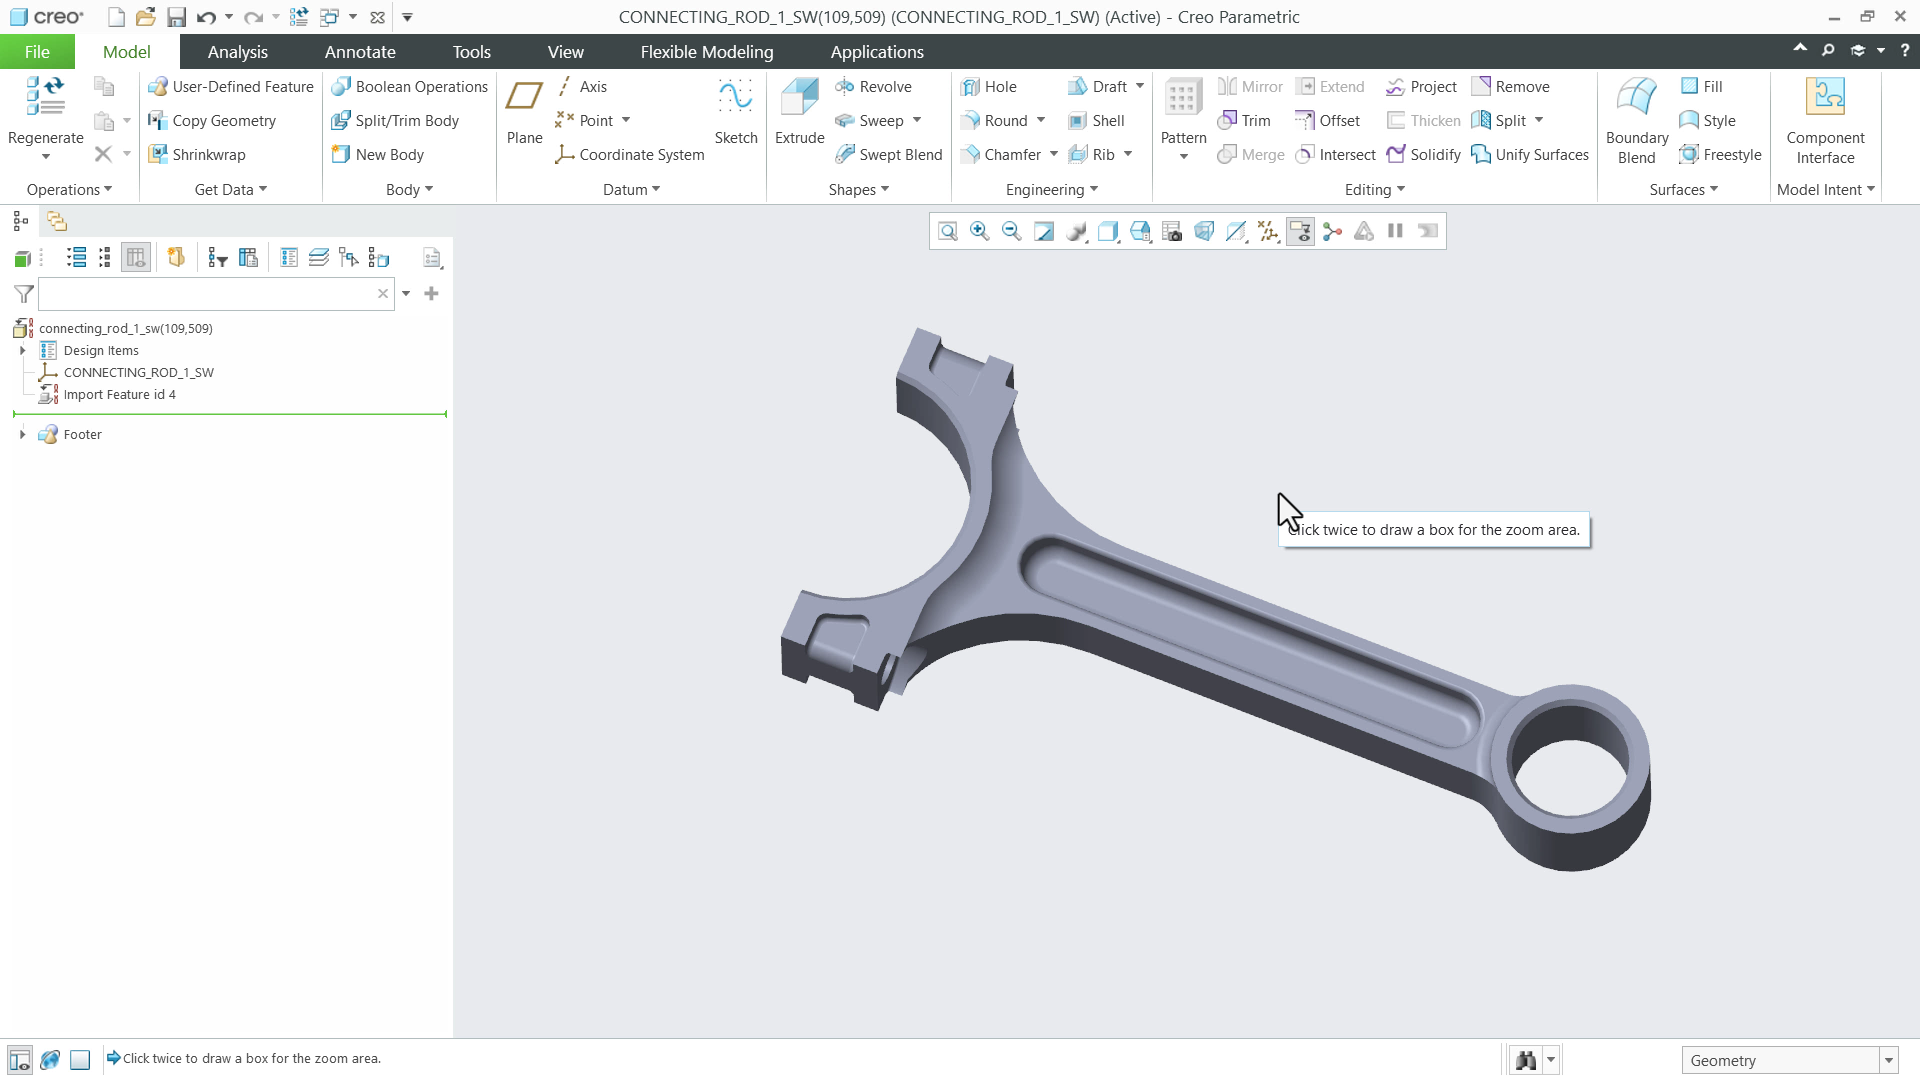This screenshot has height=1080, width=1920.
Task: Select Import Feature id 4 in tree
Action: pyautogui.click(x=119, y=395)
